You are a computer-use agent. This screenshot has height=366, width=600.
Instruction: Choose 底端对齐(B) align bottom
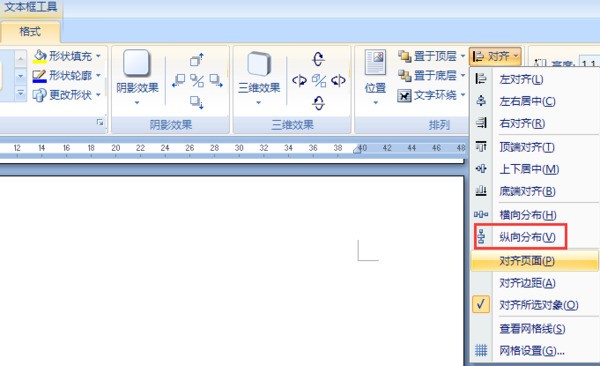(535, 191)
